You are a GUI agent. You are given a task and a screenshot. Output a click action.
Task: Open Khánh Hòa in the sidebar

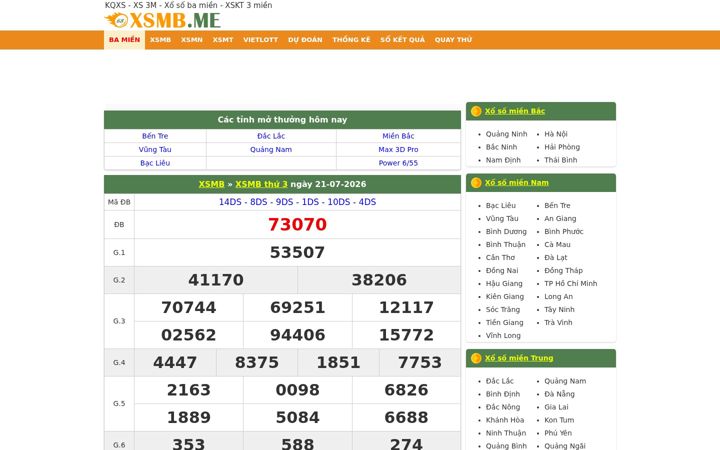(505, 420)
